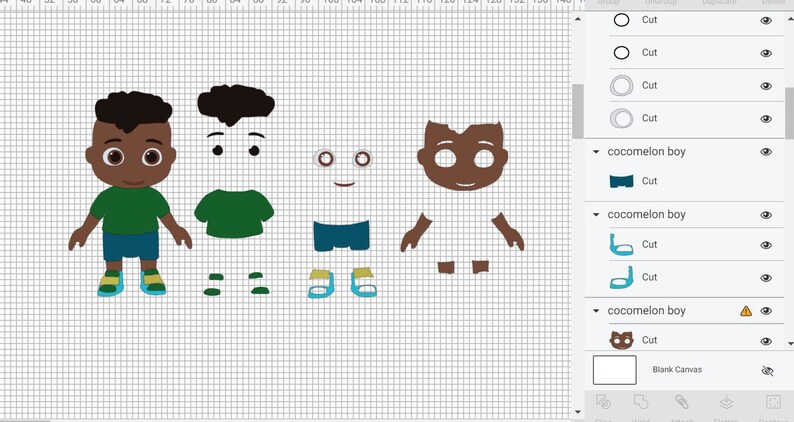Select the cocomelon boy group name beside warning icon
The height and width of the screenshot is (422, 794).
pos(647,311)
